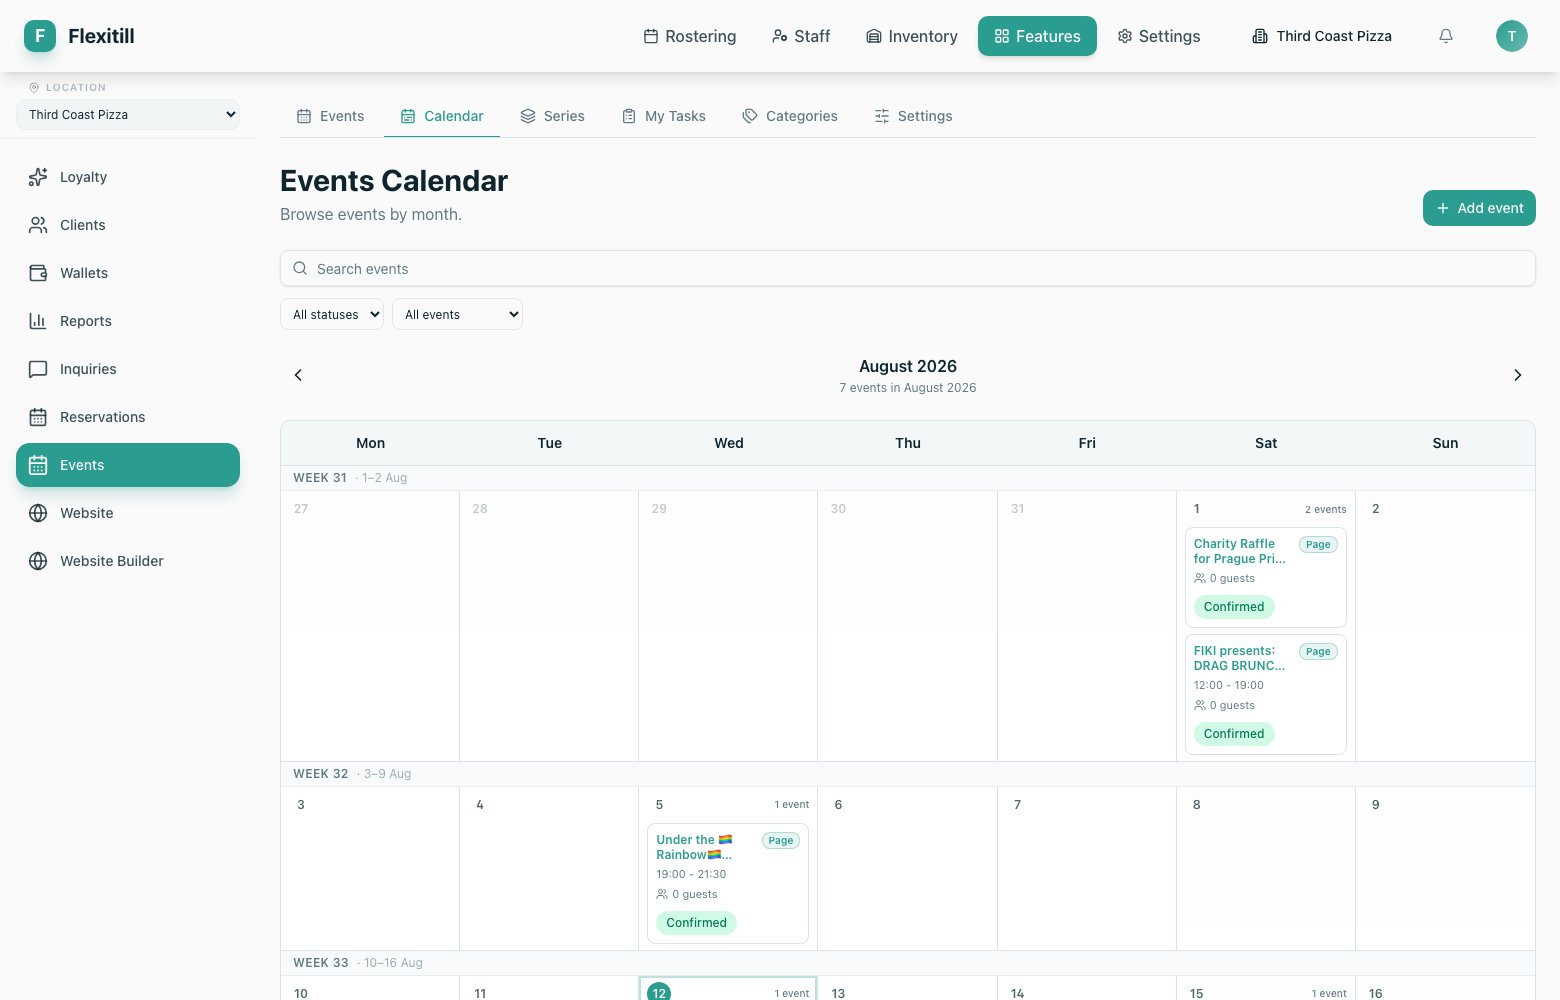Click the Loyalty sparkle icon

38,177
